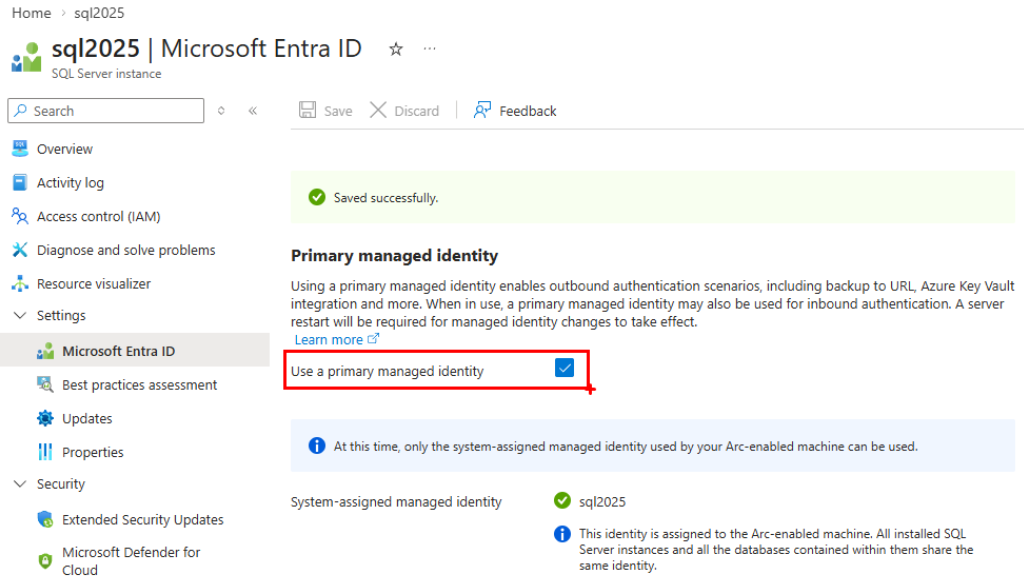The image size is (1024, 582).
Task: Open the Overview page from the sidebar
Action: pos(22,148)
